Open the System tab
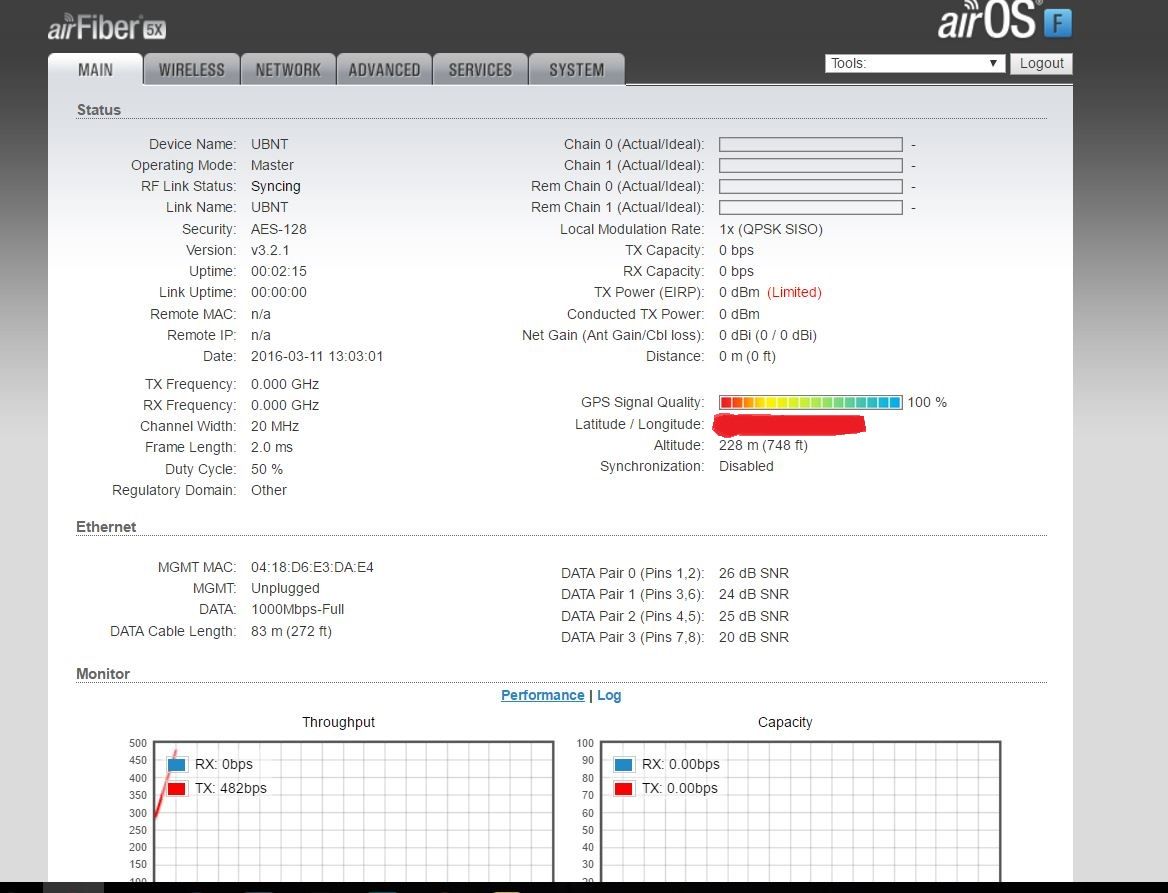1168x893 pixels. click(576, 70)
